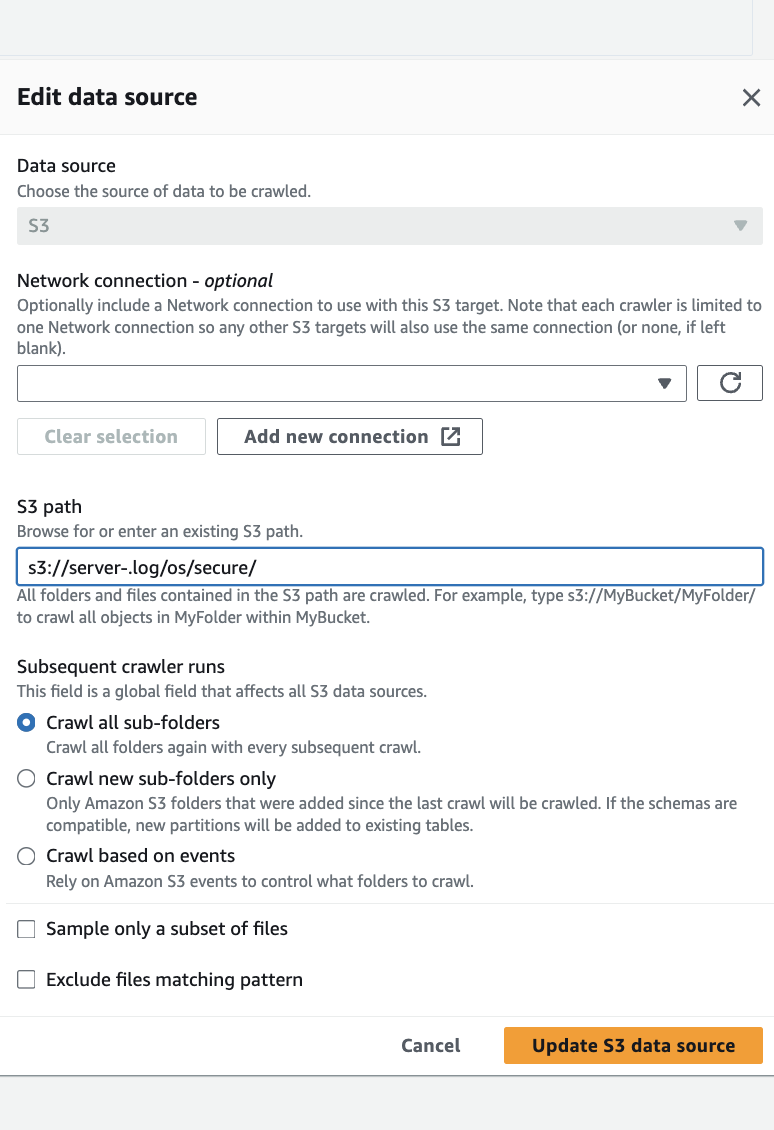Screen dimensions: 774x1130
Task: Click the Crawl new sub-folders only label
Action: coord(161,779)
